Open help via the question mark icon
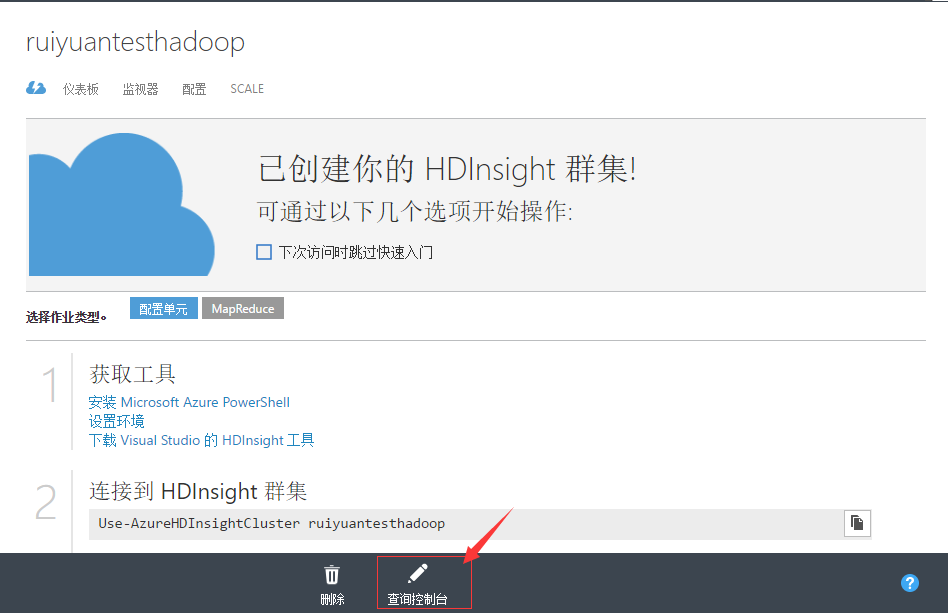 (909, 583)
